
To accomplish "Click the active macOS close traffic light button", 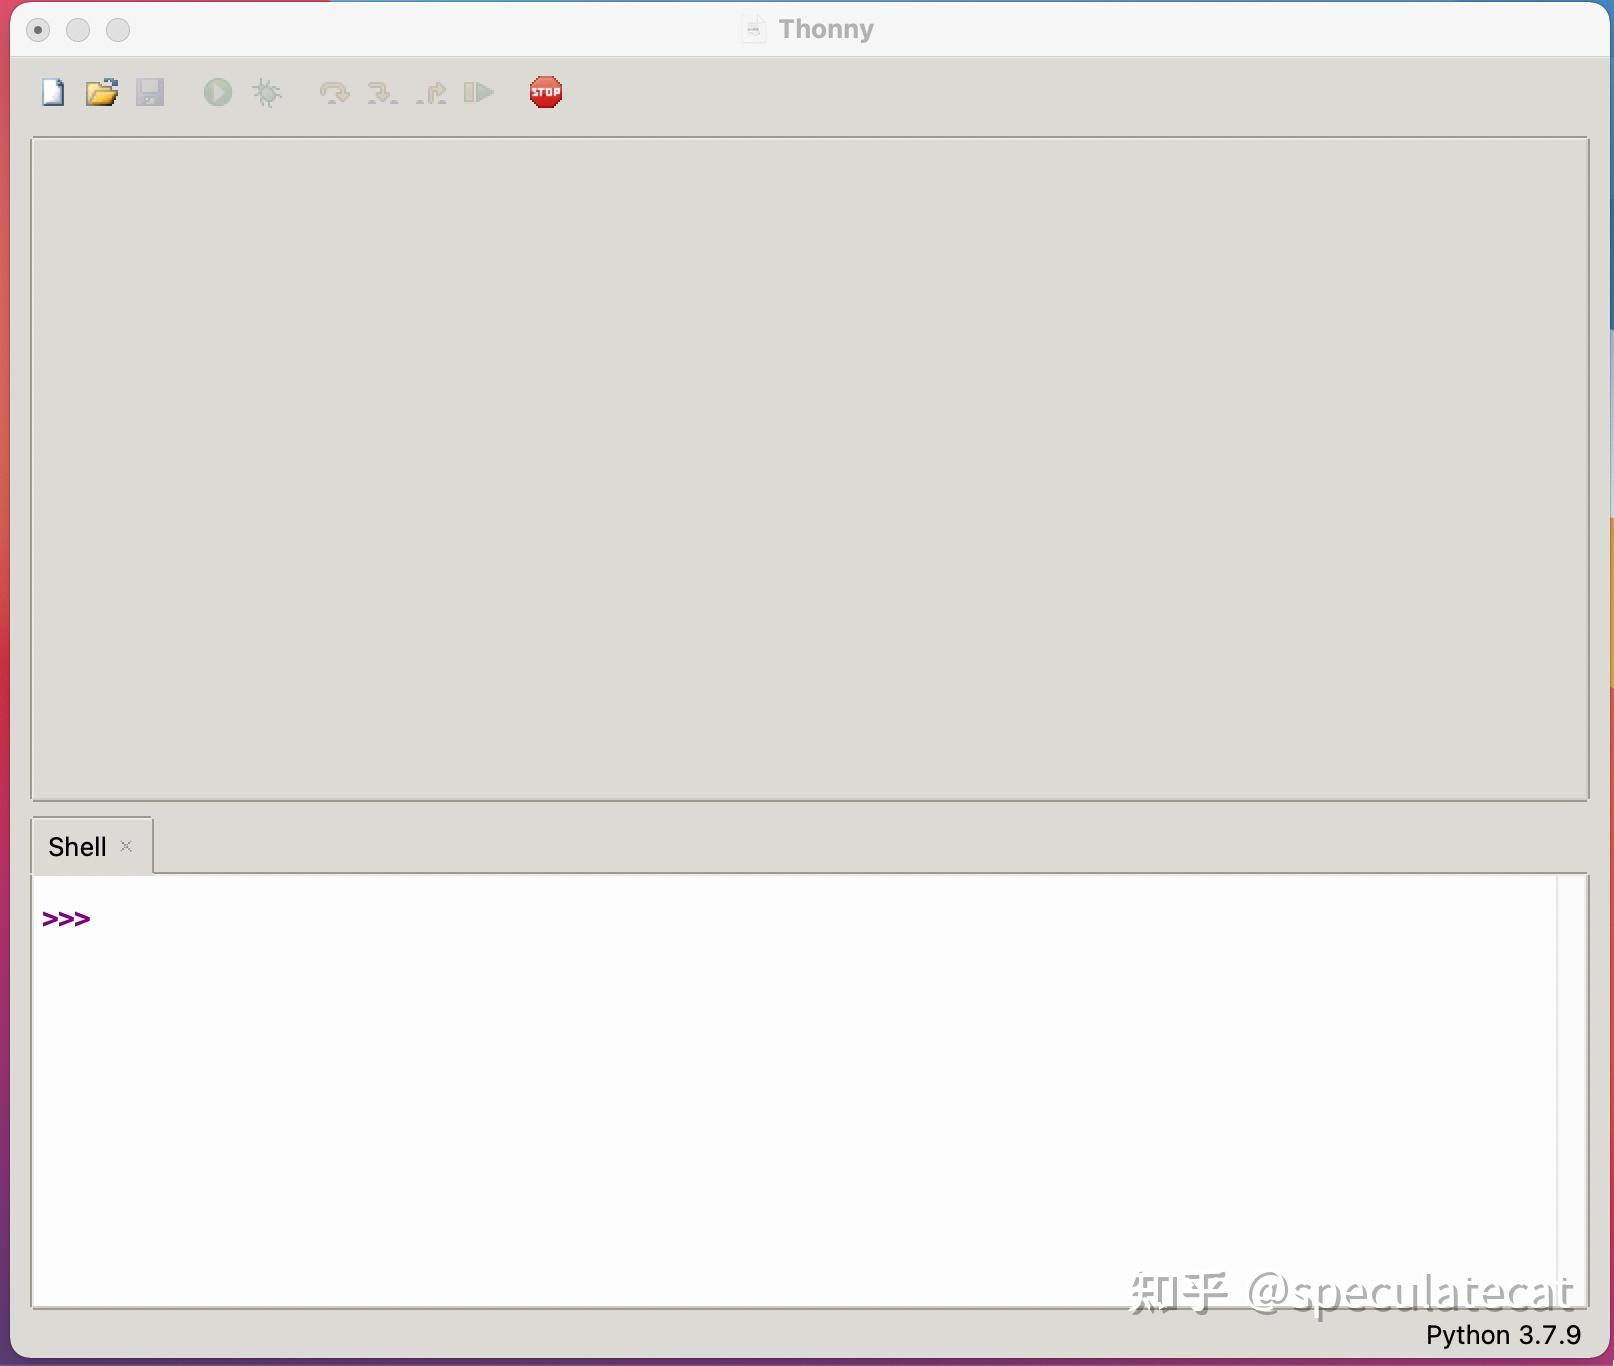I will [x=38, y=30].
